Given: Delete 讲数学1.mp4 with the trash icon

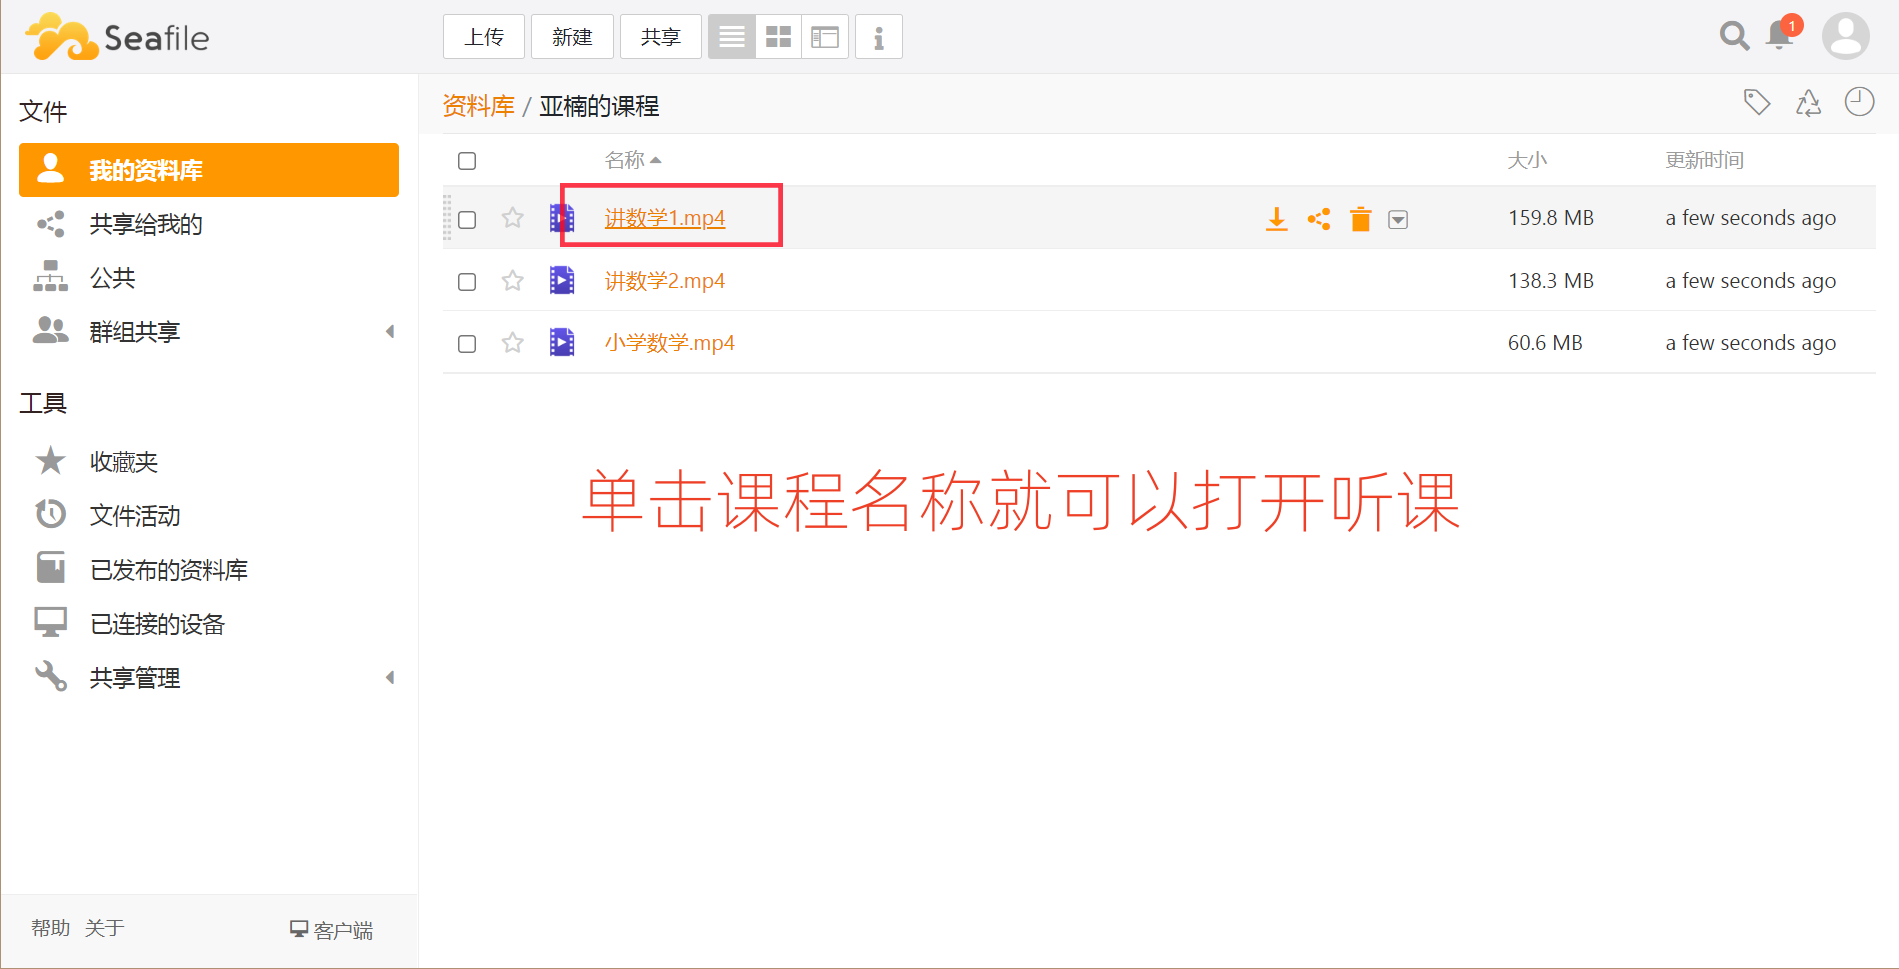Looking at the screenshot, I should coord(1360,219).
